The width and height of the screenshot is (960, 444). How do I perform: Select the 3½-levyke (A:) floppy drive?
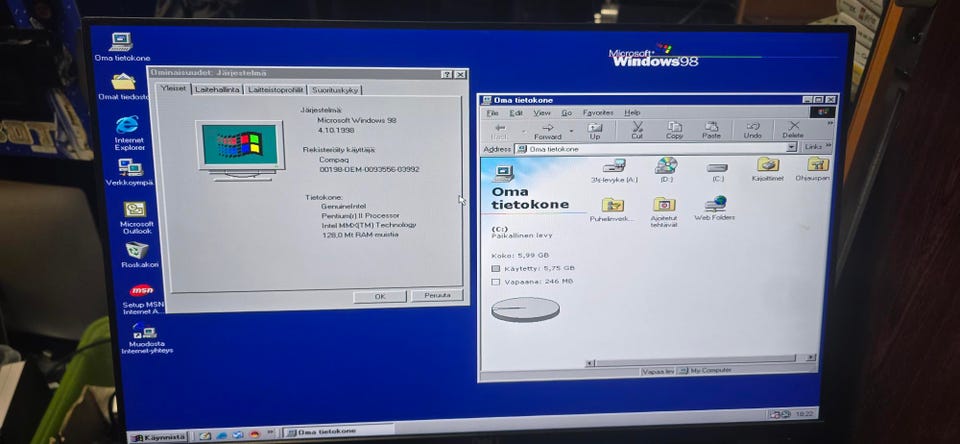click(x=613, y=170)
